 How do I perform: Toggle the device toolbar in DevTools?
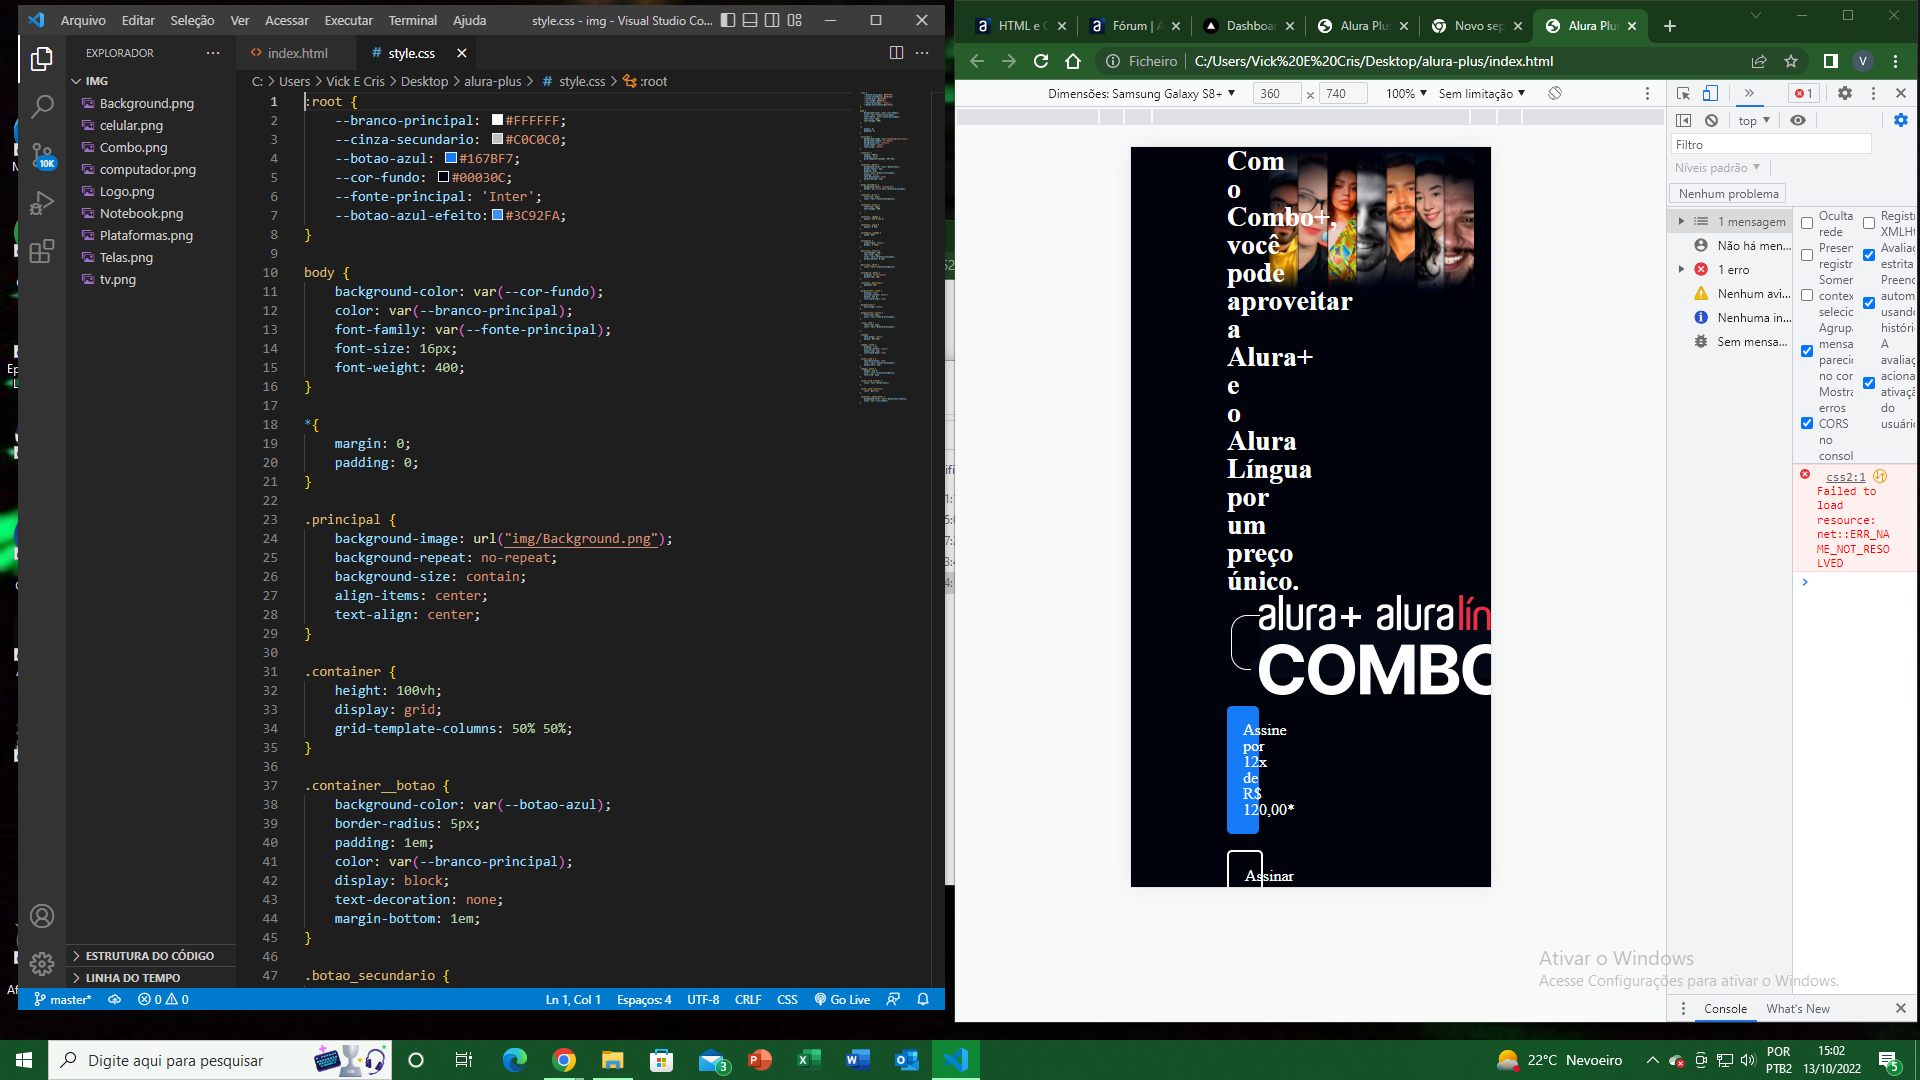(1710, 93)
